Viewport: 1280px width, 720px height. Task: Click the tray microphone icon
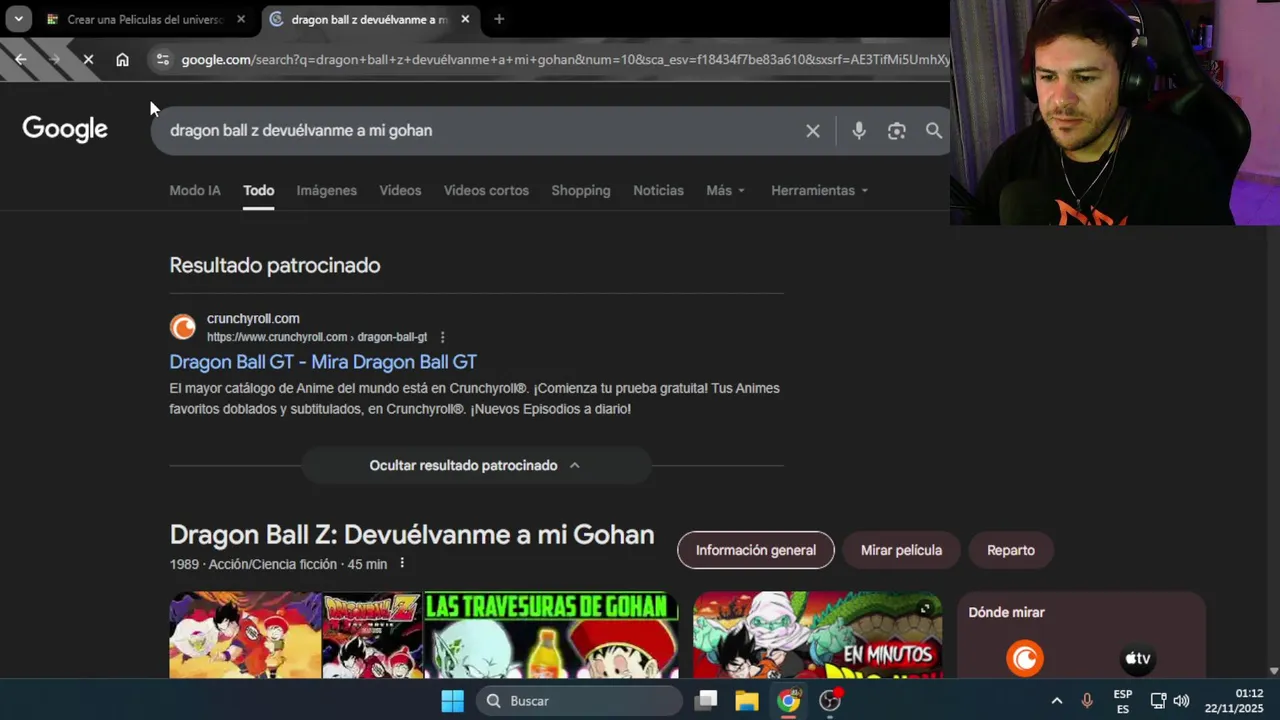1087,701
